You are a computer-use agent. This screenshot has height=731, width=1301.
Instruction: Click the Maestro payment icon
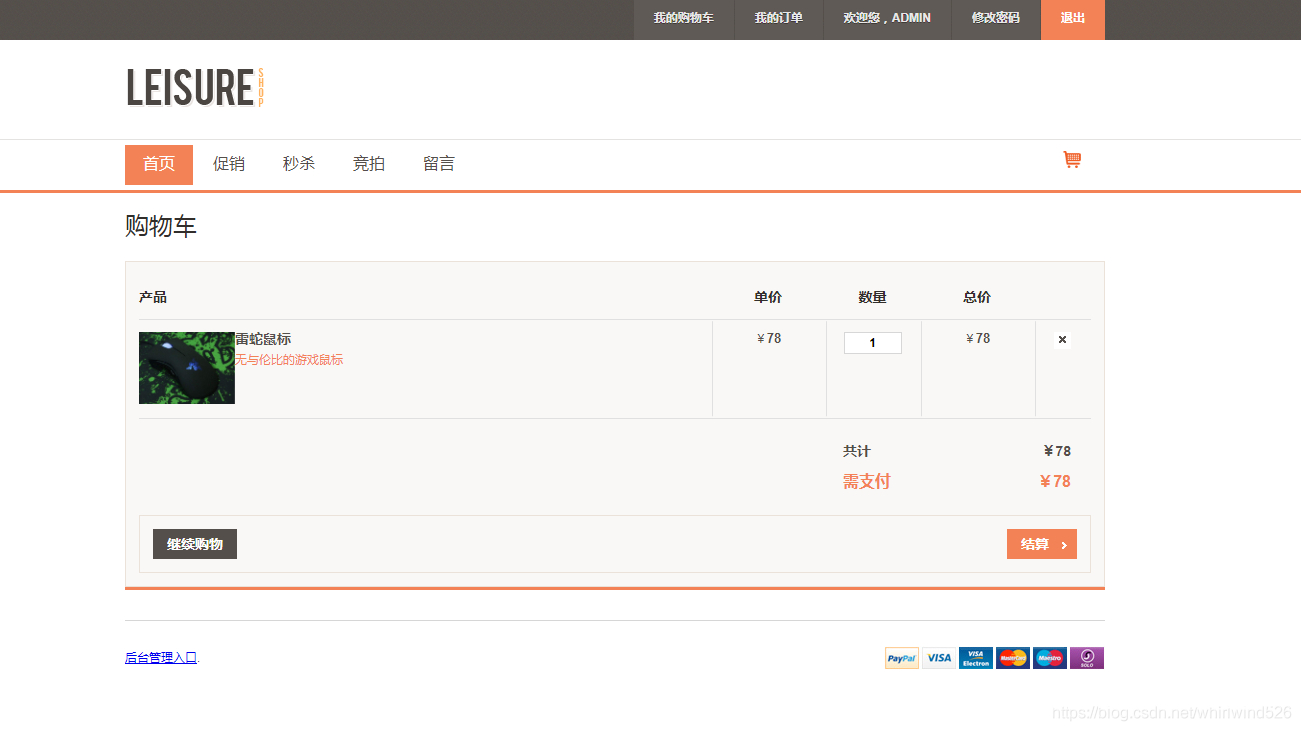pos(1049,658)
